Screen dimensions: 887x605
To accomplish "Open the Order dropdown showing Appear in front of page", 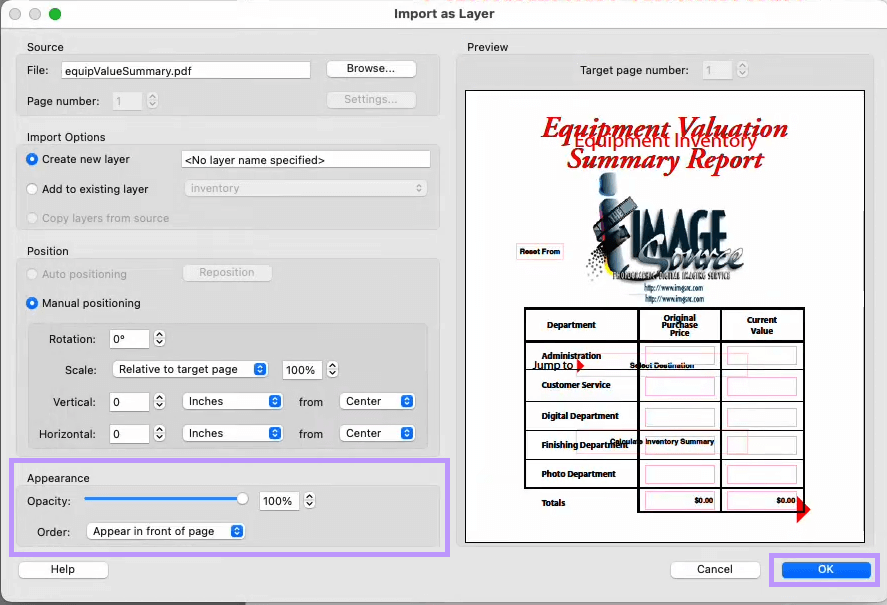I will click(x=165, y=531).
